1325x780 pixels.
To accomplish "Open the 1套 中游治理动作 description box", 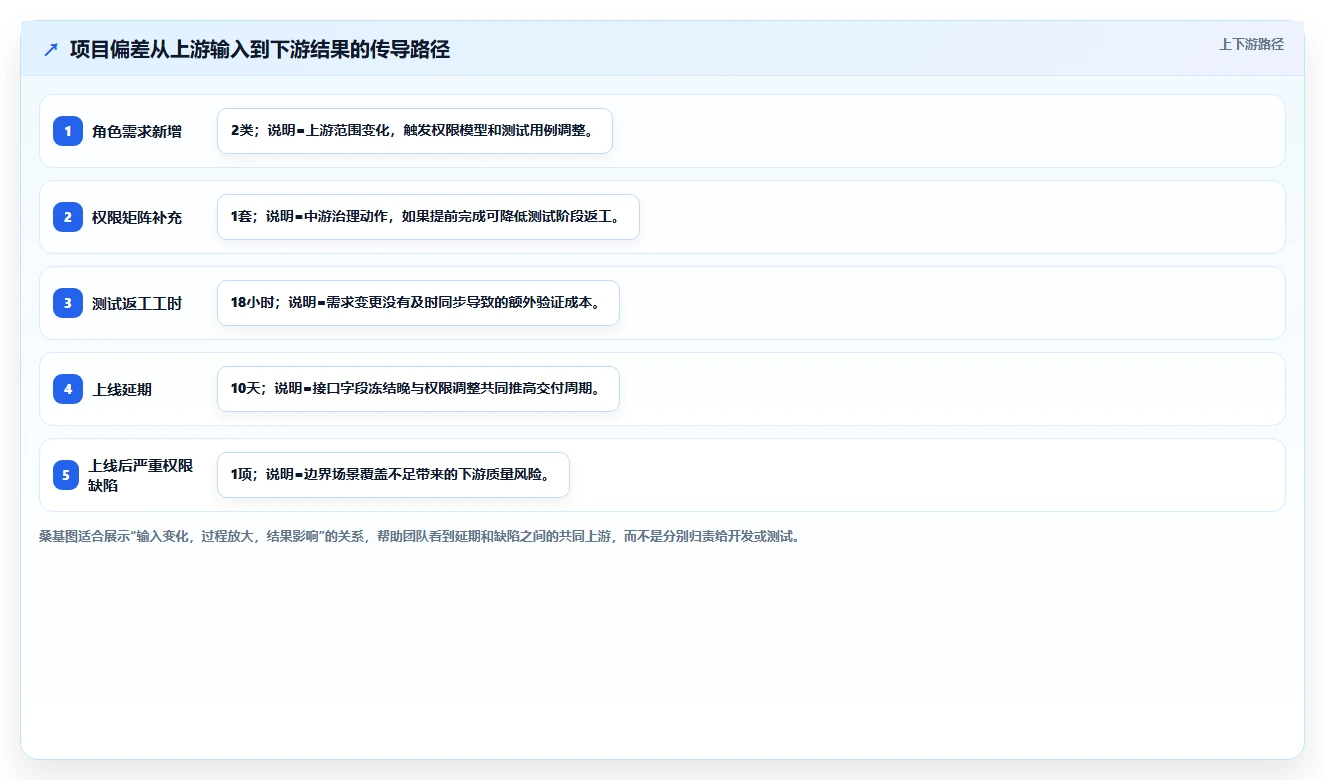I will (x=428, y=217).
